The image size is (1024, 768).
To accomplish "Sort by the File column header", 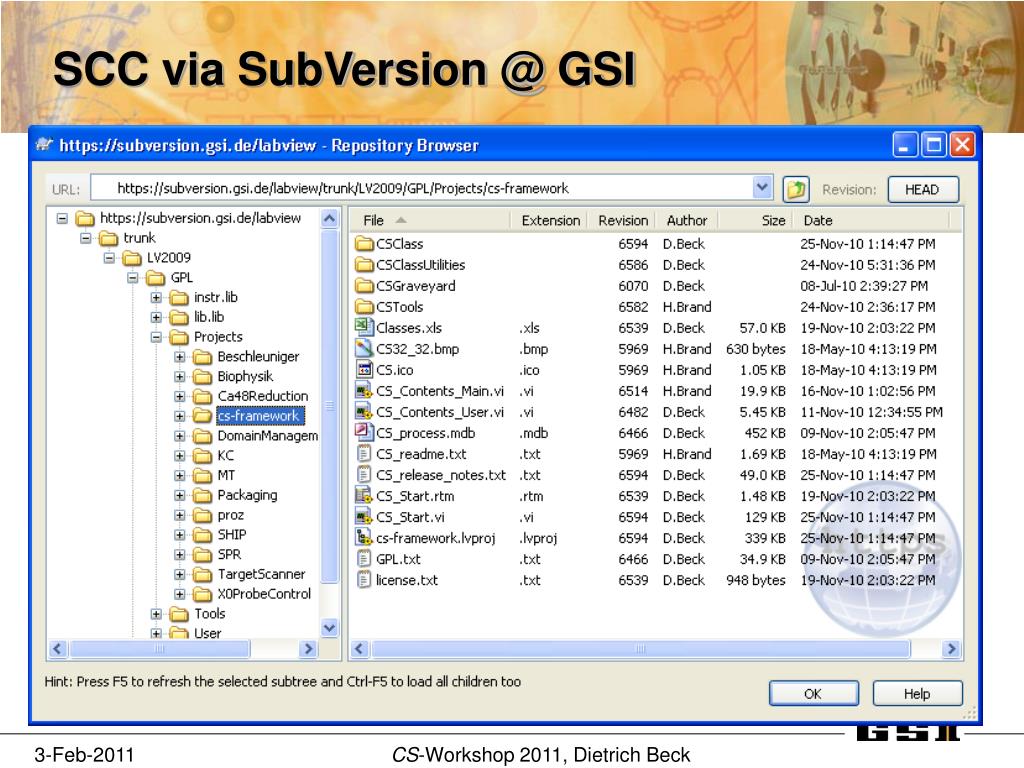I will coord(430,221).
